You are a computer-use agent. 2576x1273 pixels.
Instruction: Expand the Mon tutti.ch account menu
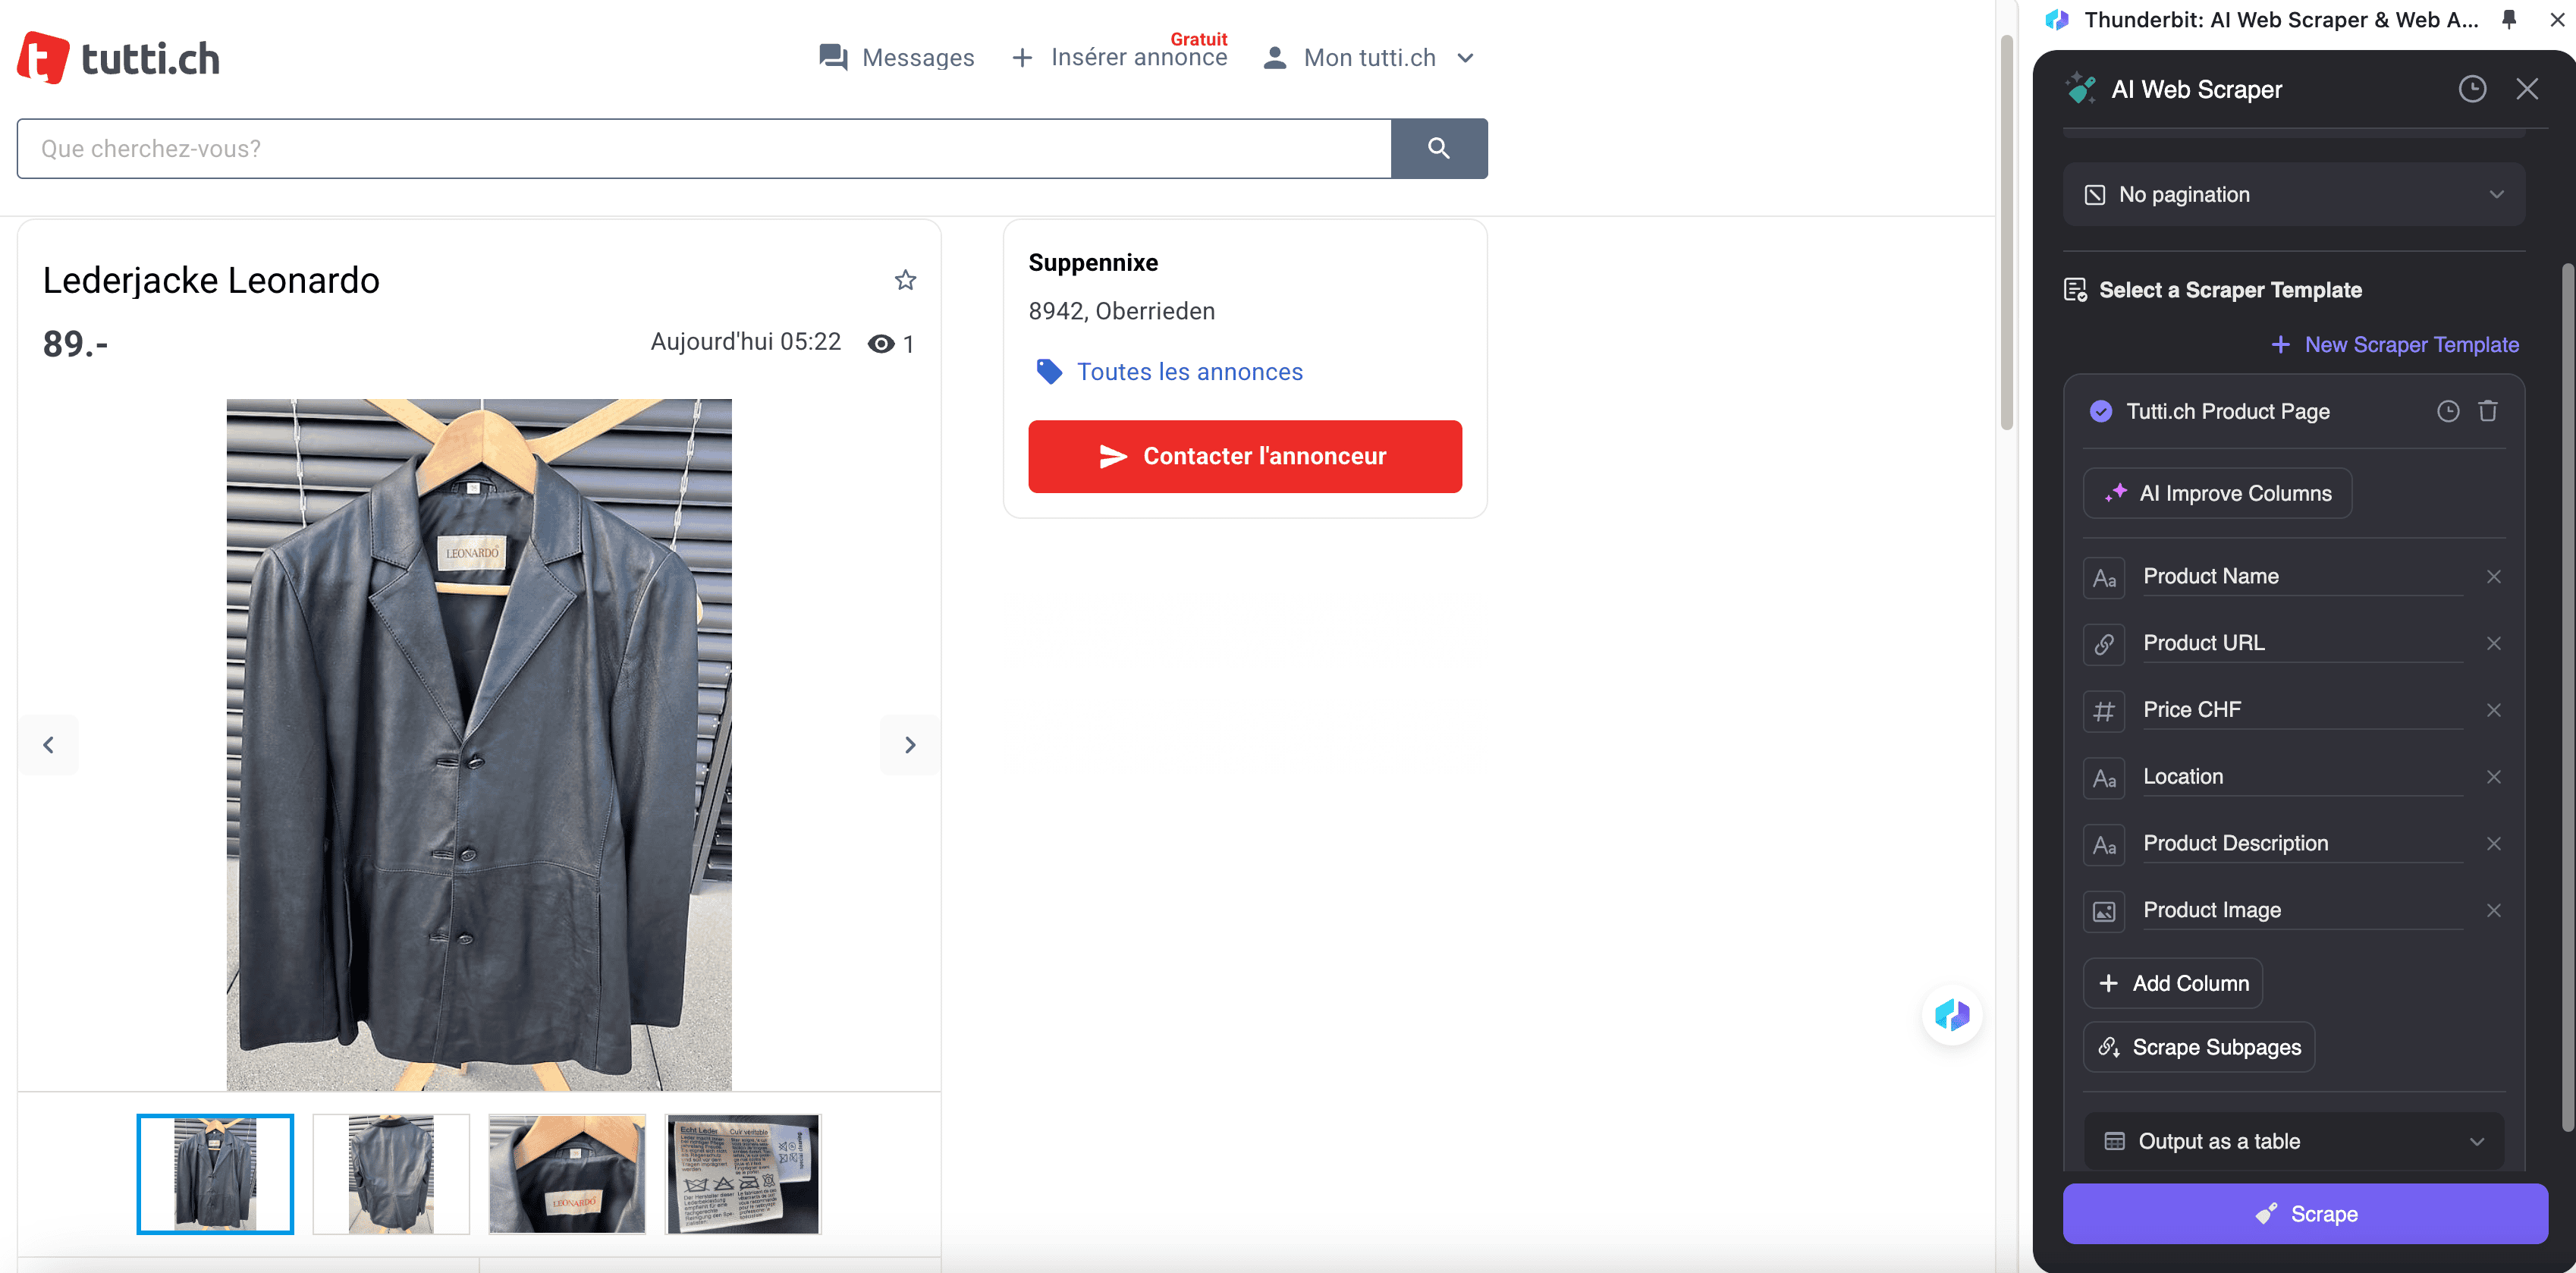pyautogui.click(x=1370, y=58)
